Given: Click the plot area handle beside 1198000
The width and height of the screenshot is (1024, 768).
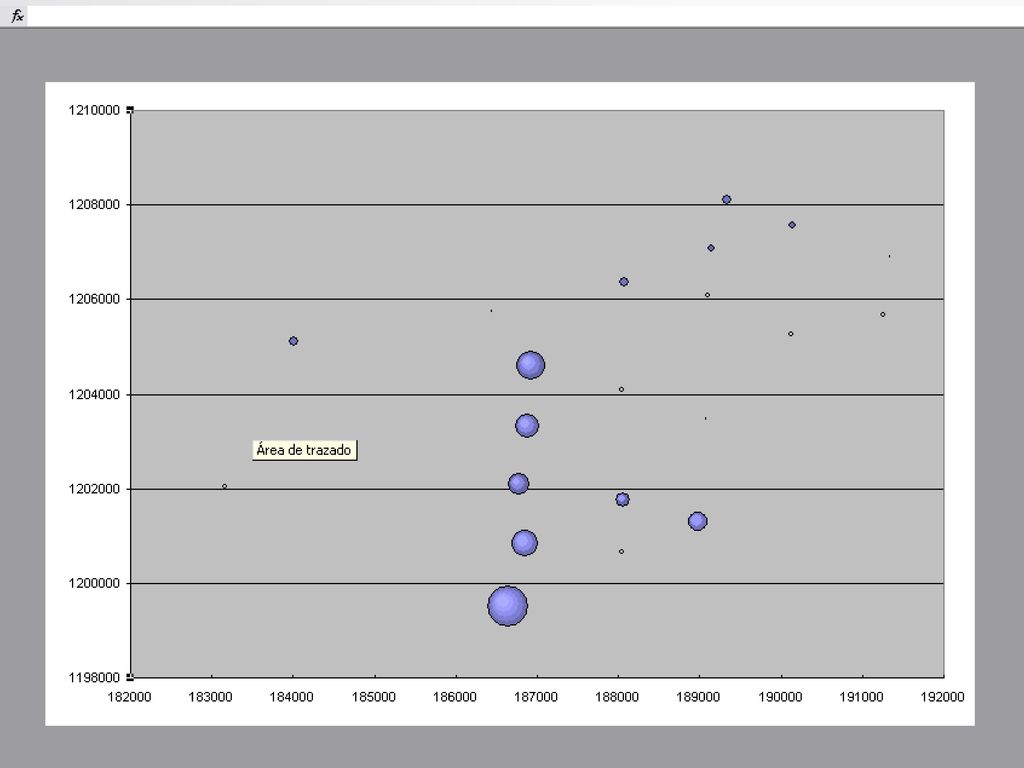Looking at the screenshot, I should point(130,677).
